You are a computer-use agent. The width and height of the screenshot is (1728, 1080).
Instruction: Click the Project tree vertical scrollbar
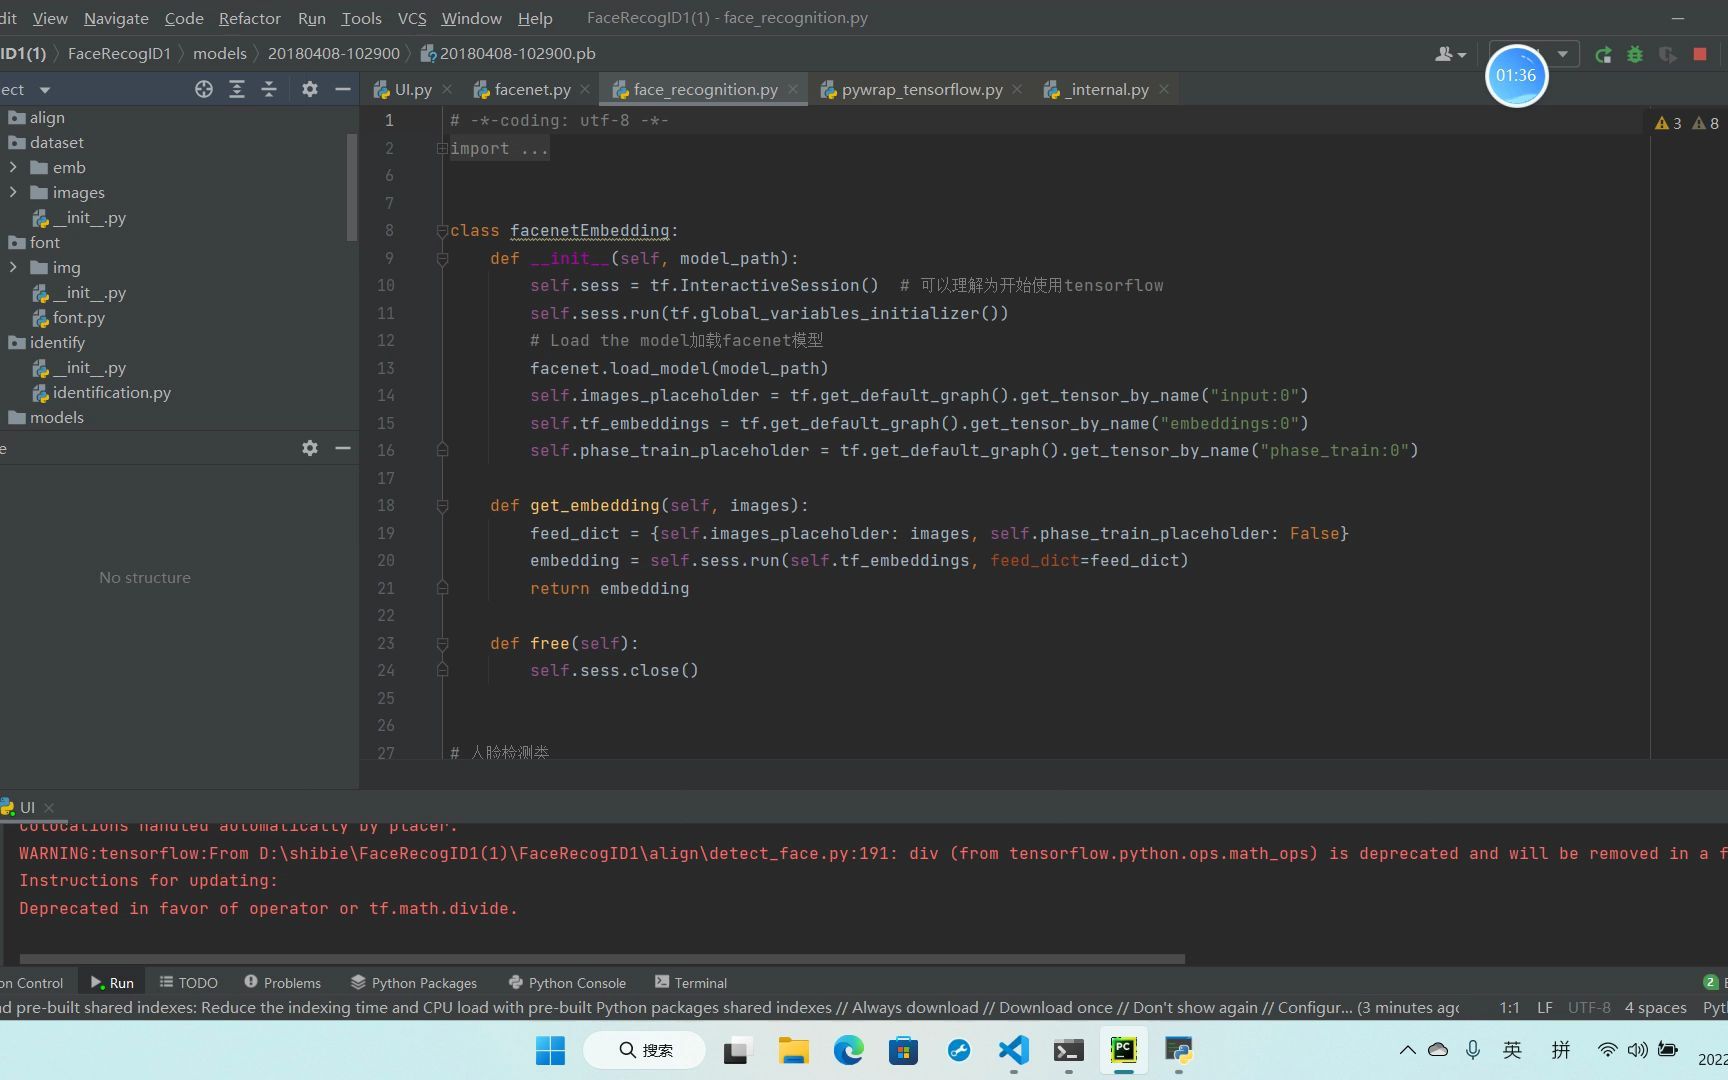pyautogui.click(x=351, y=186)
